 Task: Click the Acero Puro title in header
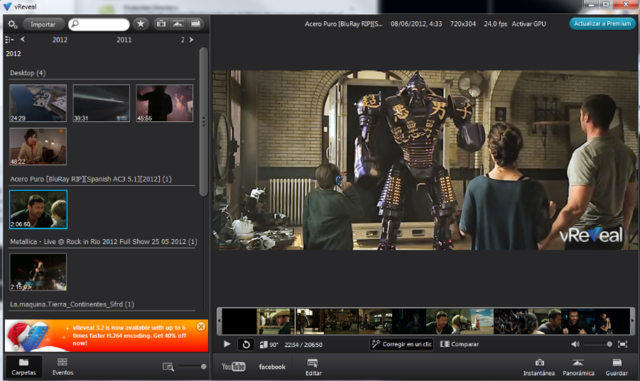343,24
